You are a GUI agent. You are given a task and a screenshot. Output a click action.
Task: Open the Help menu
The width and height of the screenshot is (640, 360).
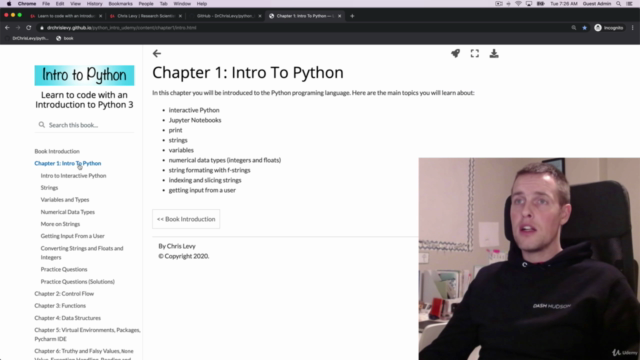(x=202, y=4)
